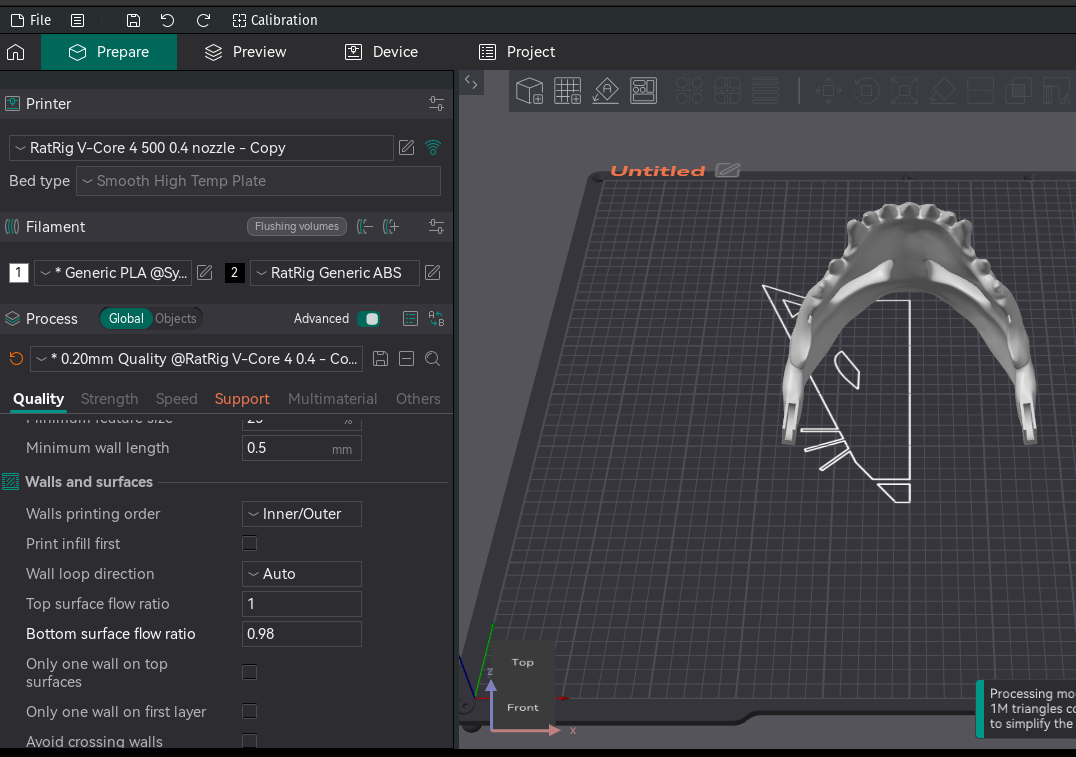Screen dimensions: 1076x757
Task: Click the process list view icon
Action: (410, 318)
